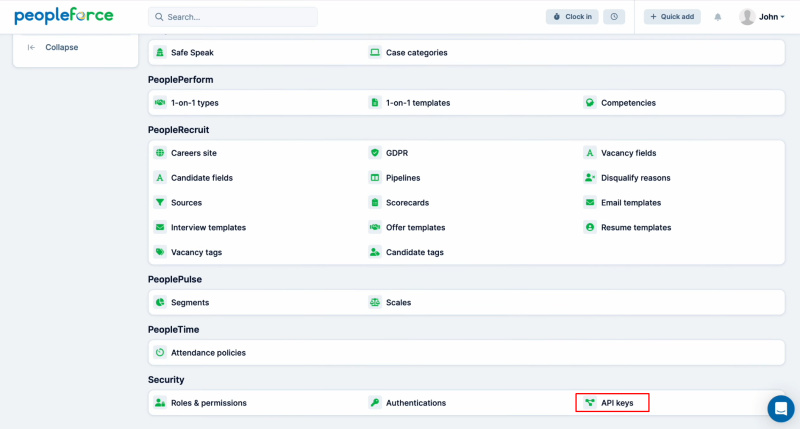Click the Disqualify reasons person icon
The width and height of the screenshot is (800, 429).
590,178
